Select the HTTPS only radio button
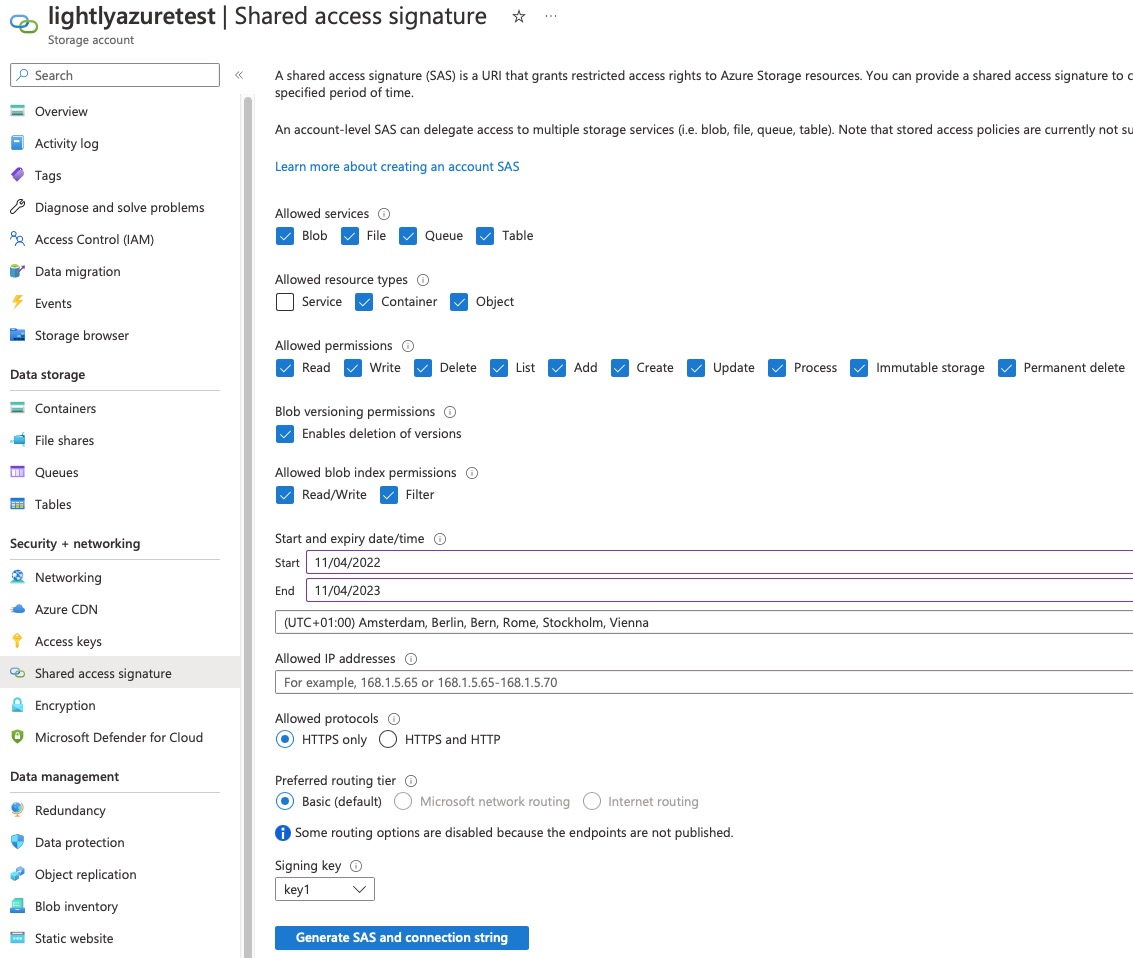Viewport: 1133px width, 958px height. 285,739
